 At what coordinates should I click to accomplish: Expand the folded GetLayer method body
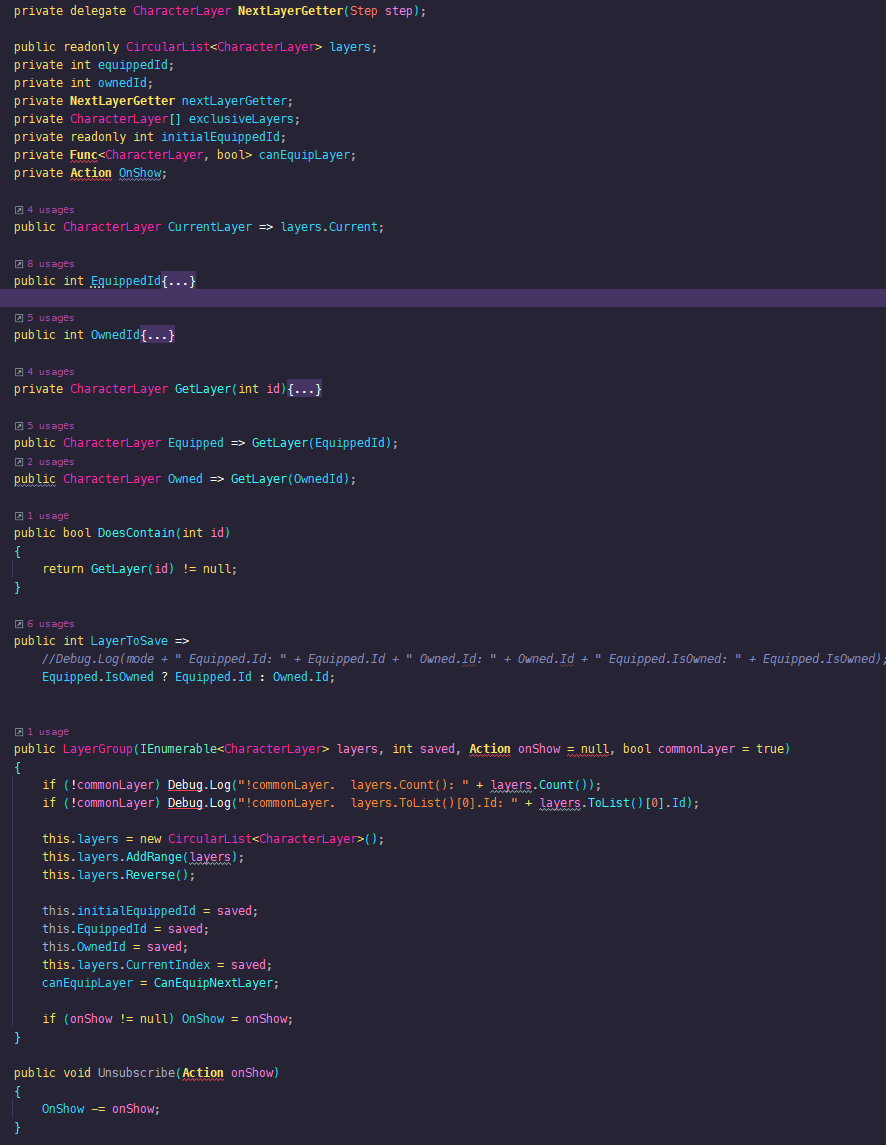(305, 389)
